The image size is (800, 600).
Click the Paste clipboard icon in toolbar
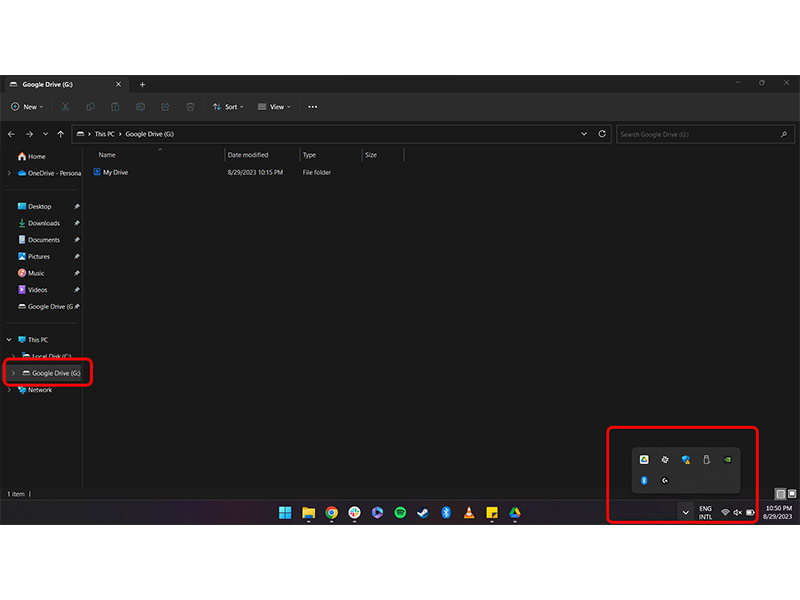tap(115, 107)
